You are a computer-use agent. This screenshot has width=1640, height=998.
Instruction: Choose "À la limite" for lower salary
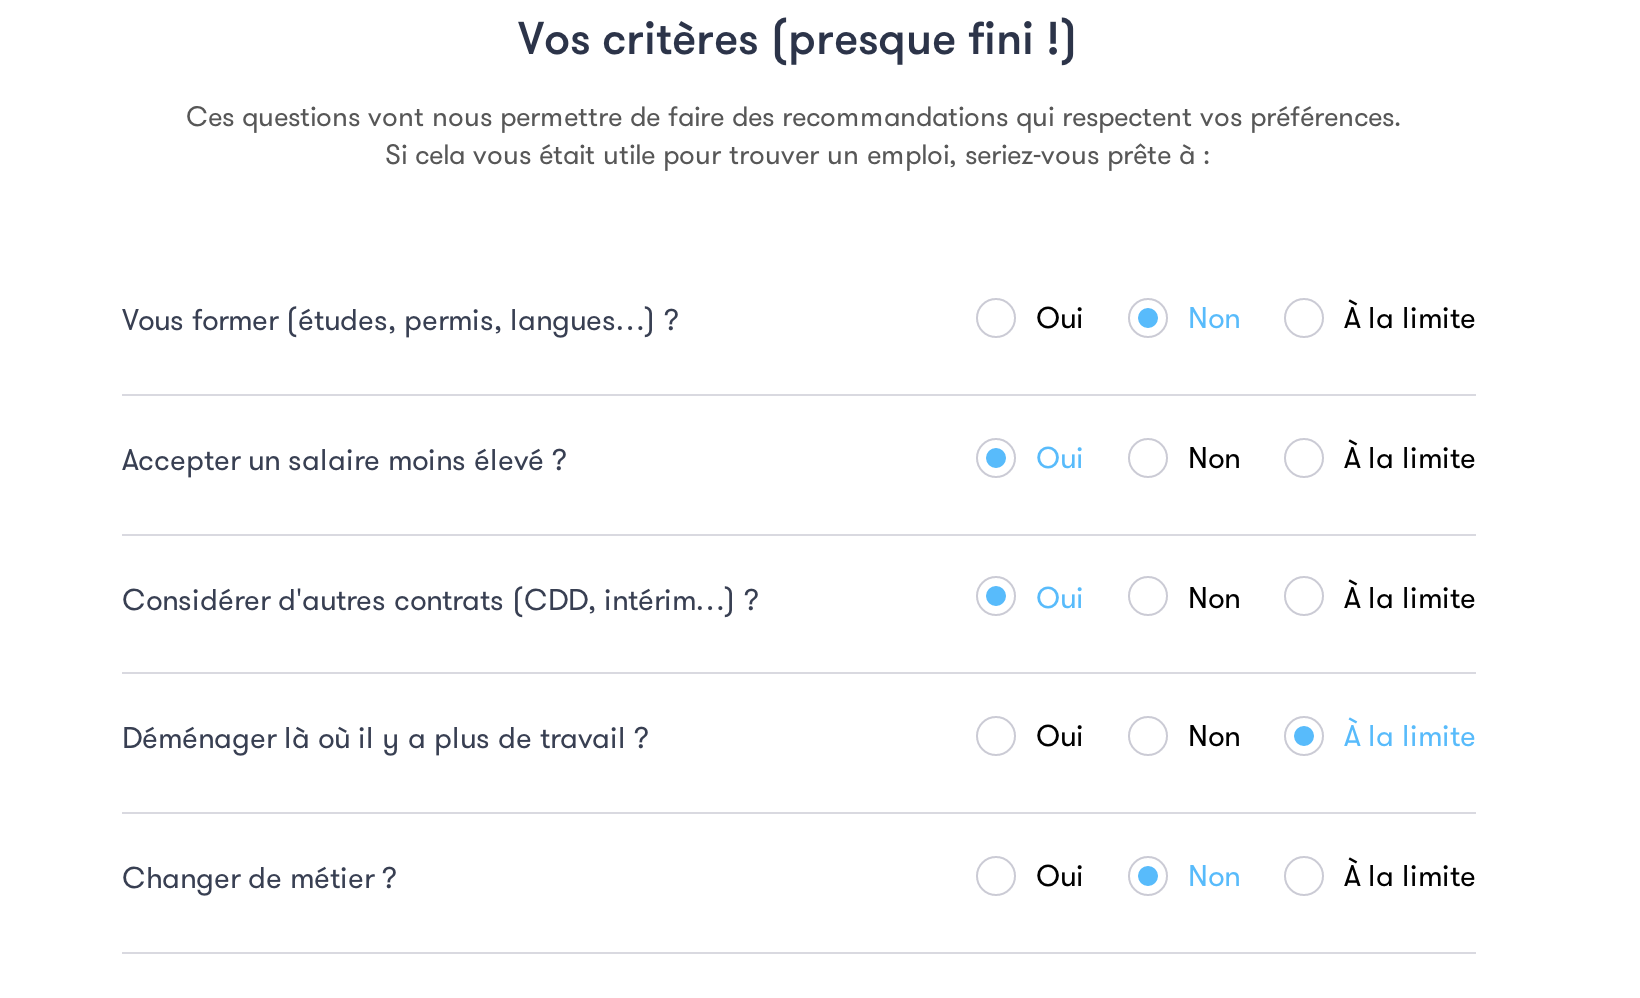click(1304, 459)
